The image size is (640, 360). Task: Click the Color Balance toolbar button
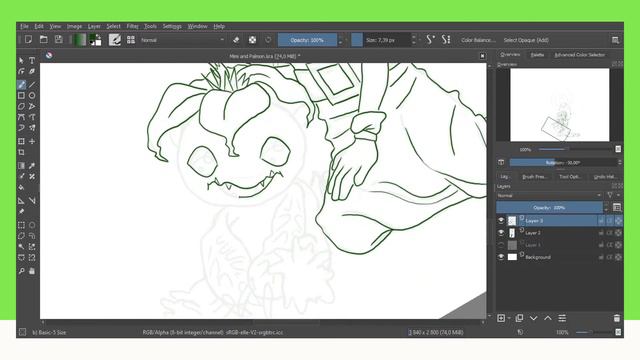pyautogui.click(x=478, y=40)
